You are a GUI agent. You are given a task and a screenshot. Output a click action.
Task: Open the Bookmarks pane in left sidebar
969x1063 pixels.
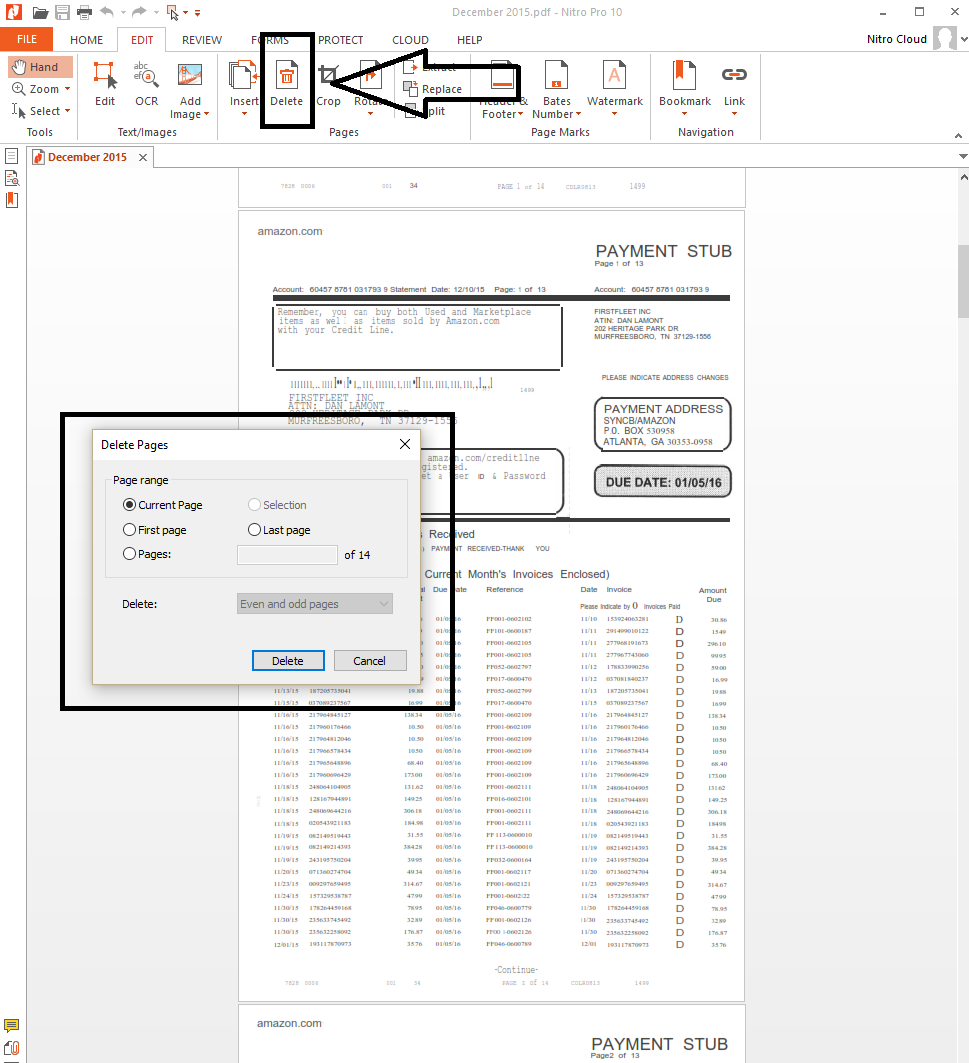pyautogui.click(x=12, y=201)
